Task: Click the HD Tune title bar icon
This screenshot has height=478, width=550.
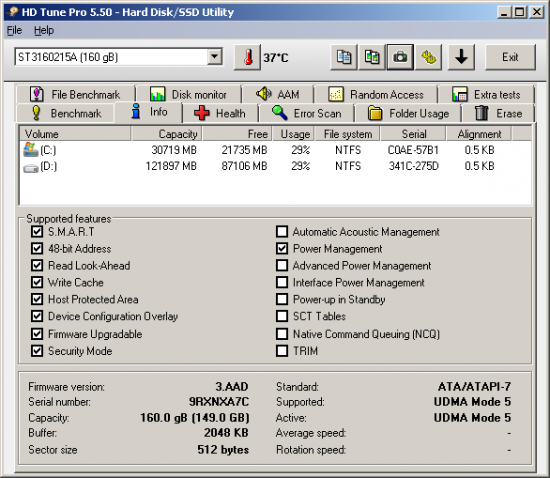Action: pos(13,12)
